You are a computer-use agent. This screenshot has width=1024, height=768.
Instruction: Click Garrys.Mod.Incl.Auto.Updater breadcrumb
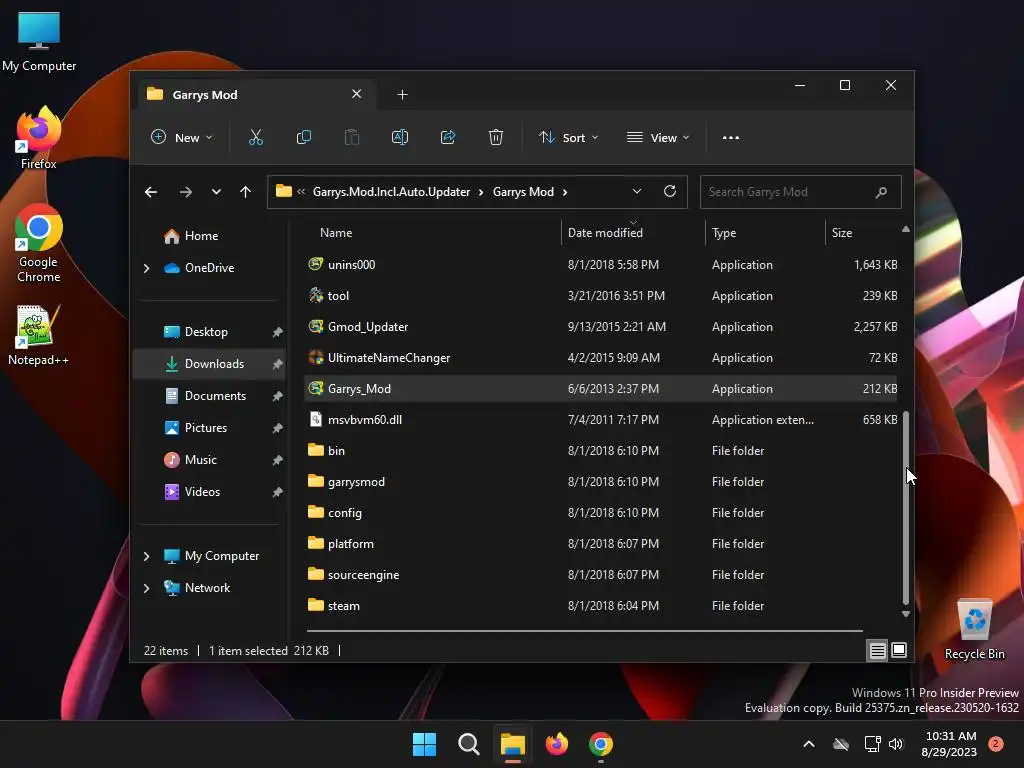coord(391,192)
